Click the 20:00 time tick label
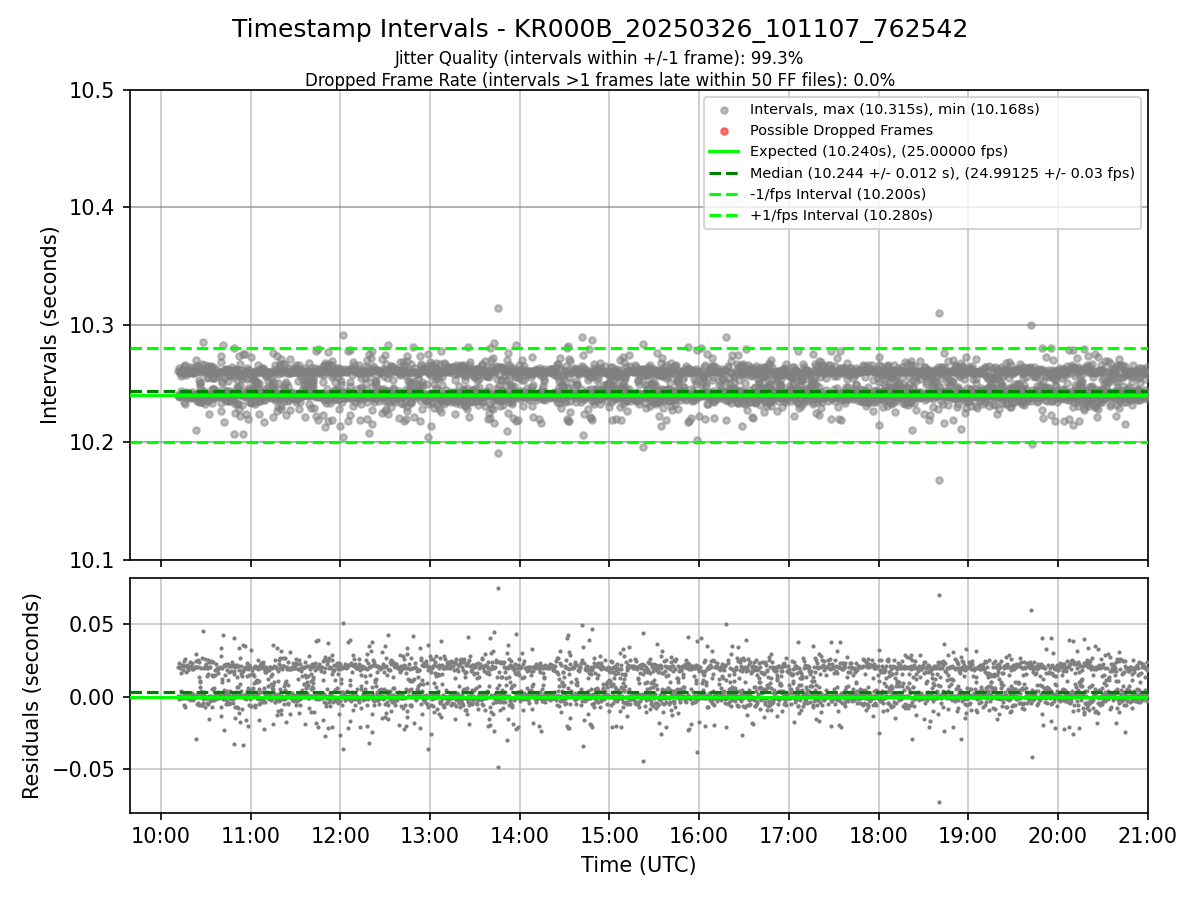 point(1058,834)
